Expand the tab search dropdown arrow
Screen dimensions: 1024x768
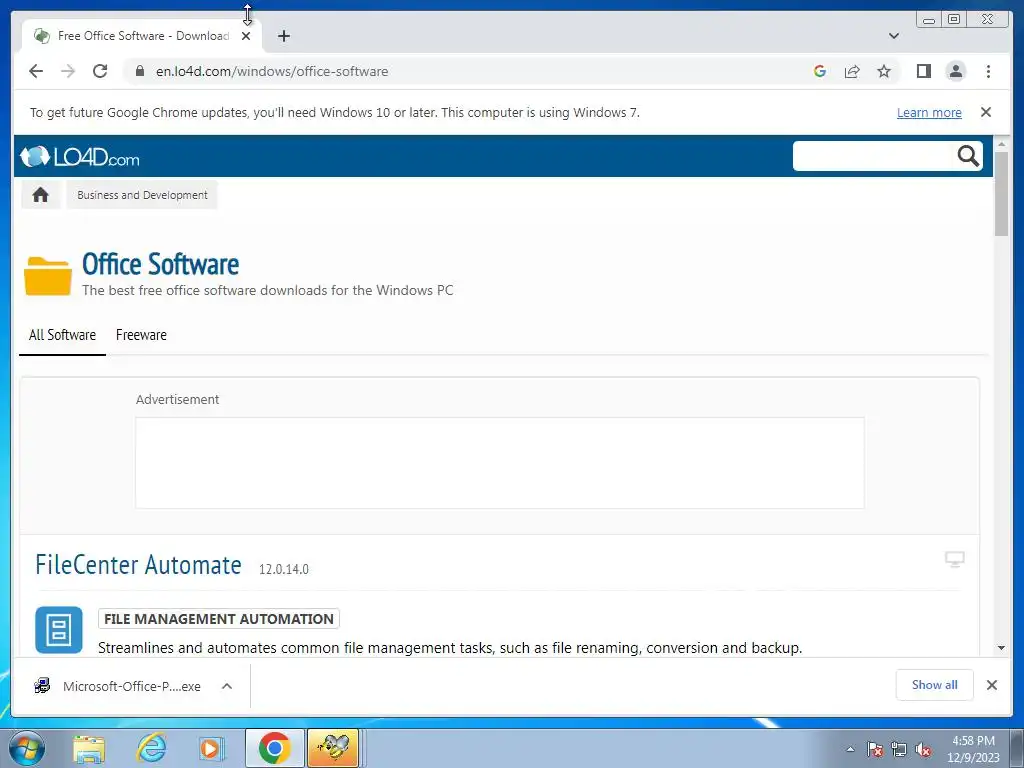coord(893,36)
